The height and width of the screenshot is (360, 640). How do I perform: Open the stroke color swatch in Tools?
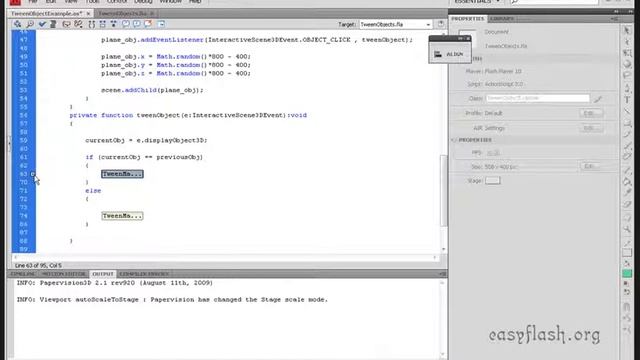coord(627,253)
